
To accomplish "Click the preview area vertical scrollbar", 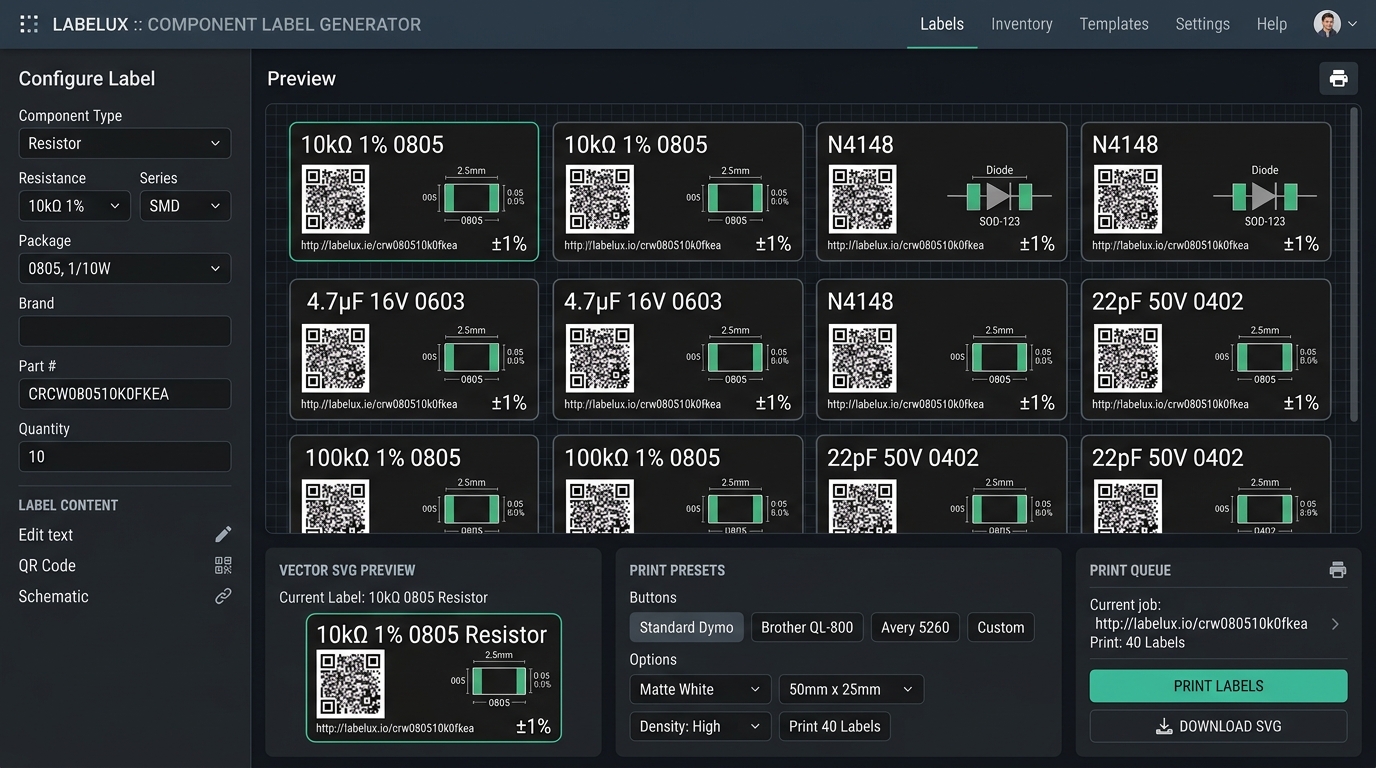I will tap(1355, 265).
